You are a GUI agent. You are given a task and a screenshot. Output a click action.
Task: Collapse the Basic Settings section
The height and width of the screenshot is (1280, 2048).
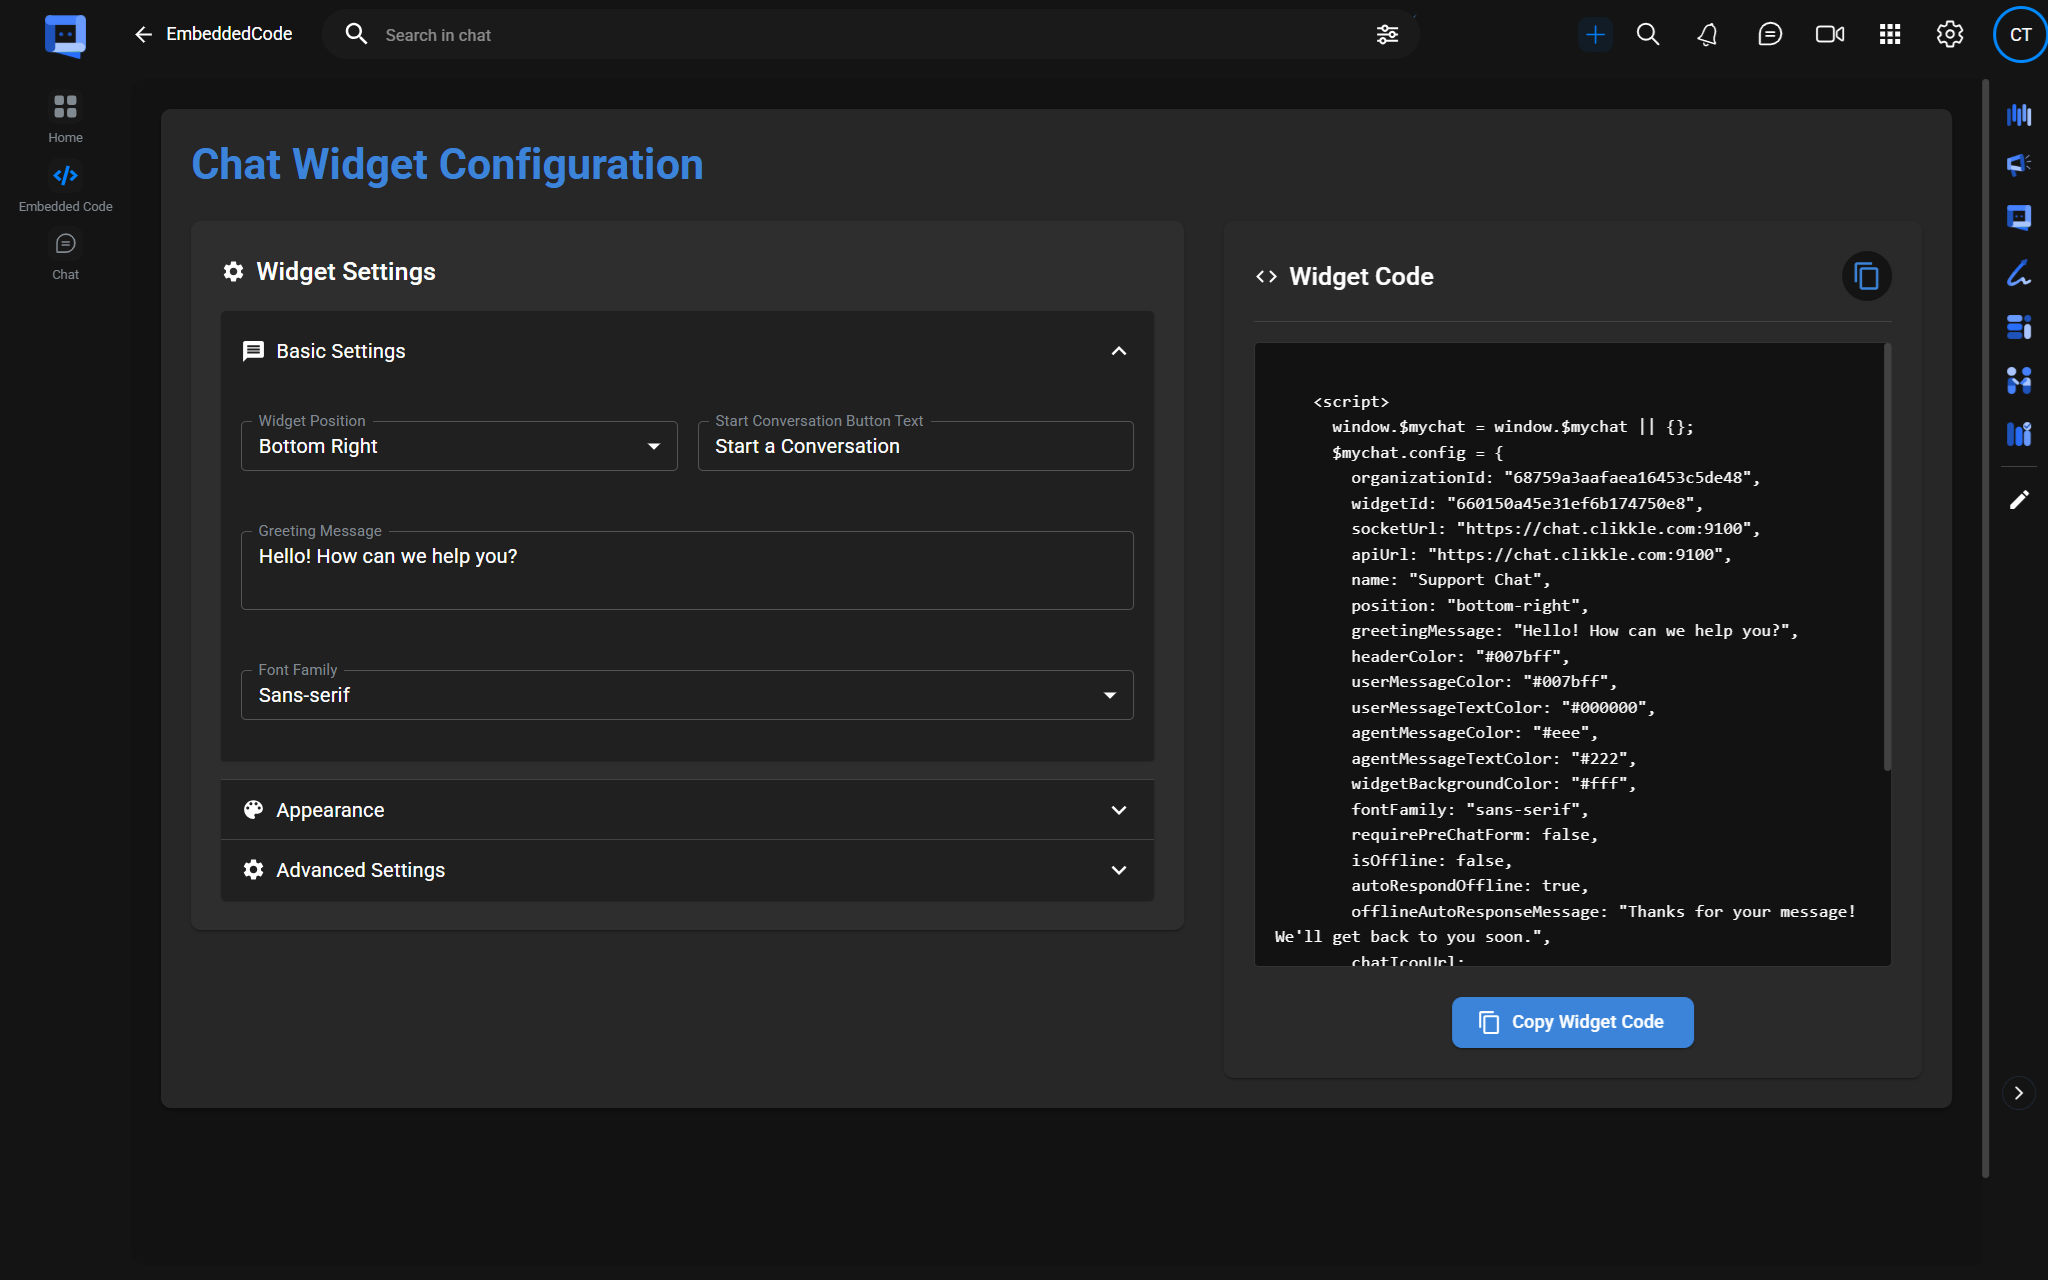pos(1118,351)
